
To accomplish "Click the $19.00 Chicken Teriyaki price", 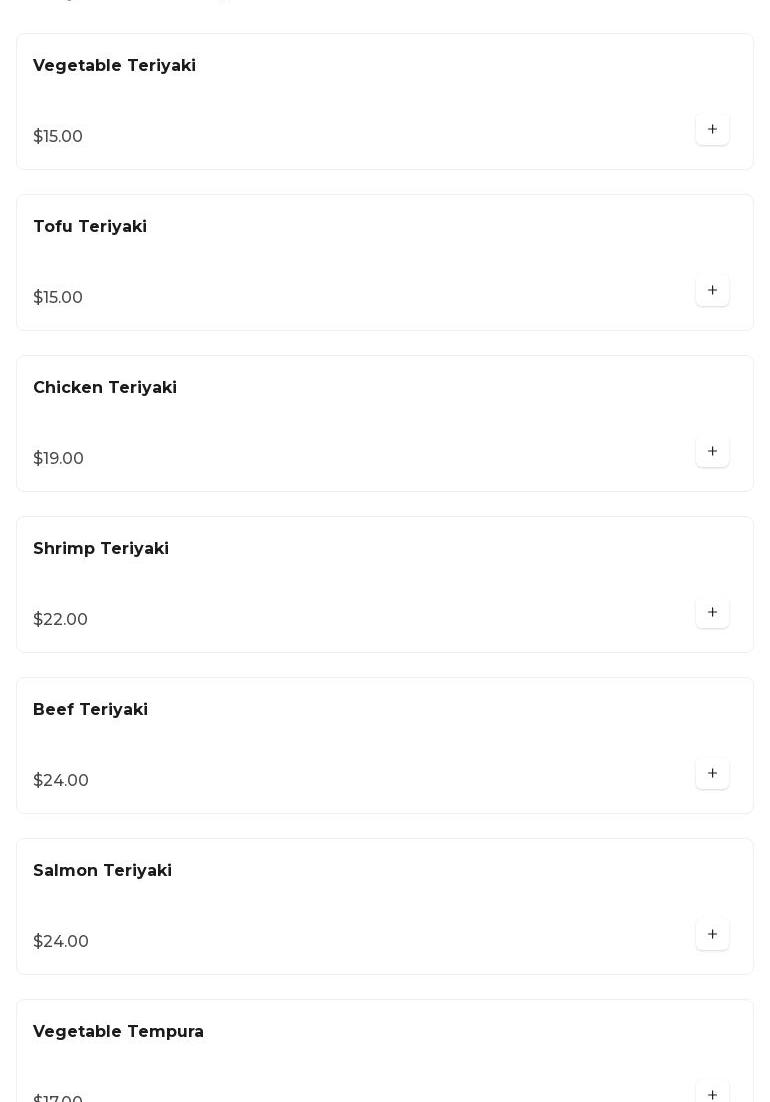I will [x=58, y=459].
